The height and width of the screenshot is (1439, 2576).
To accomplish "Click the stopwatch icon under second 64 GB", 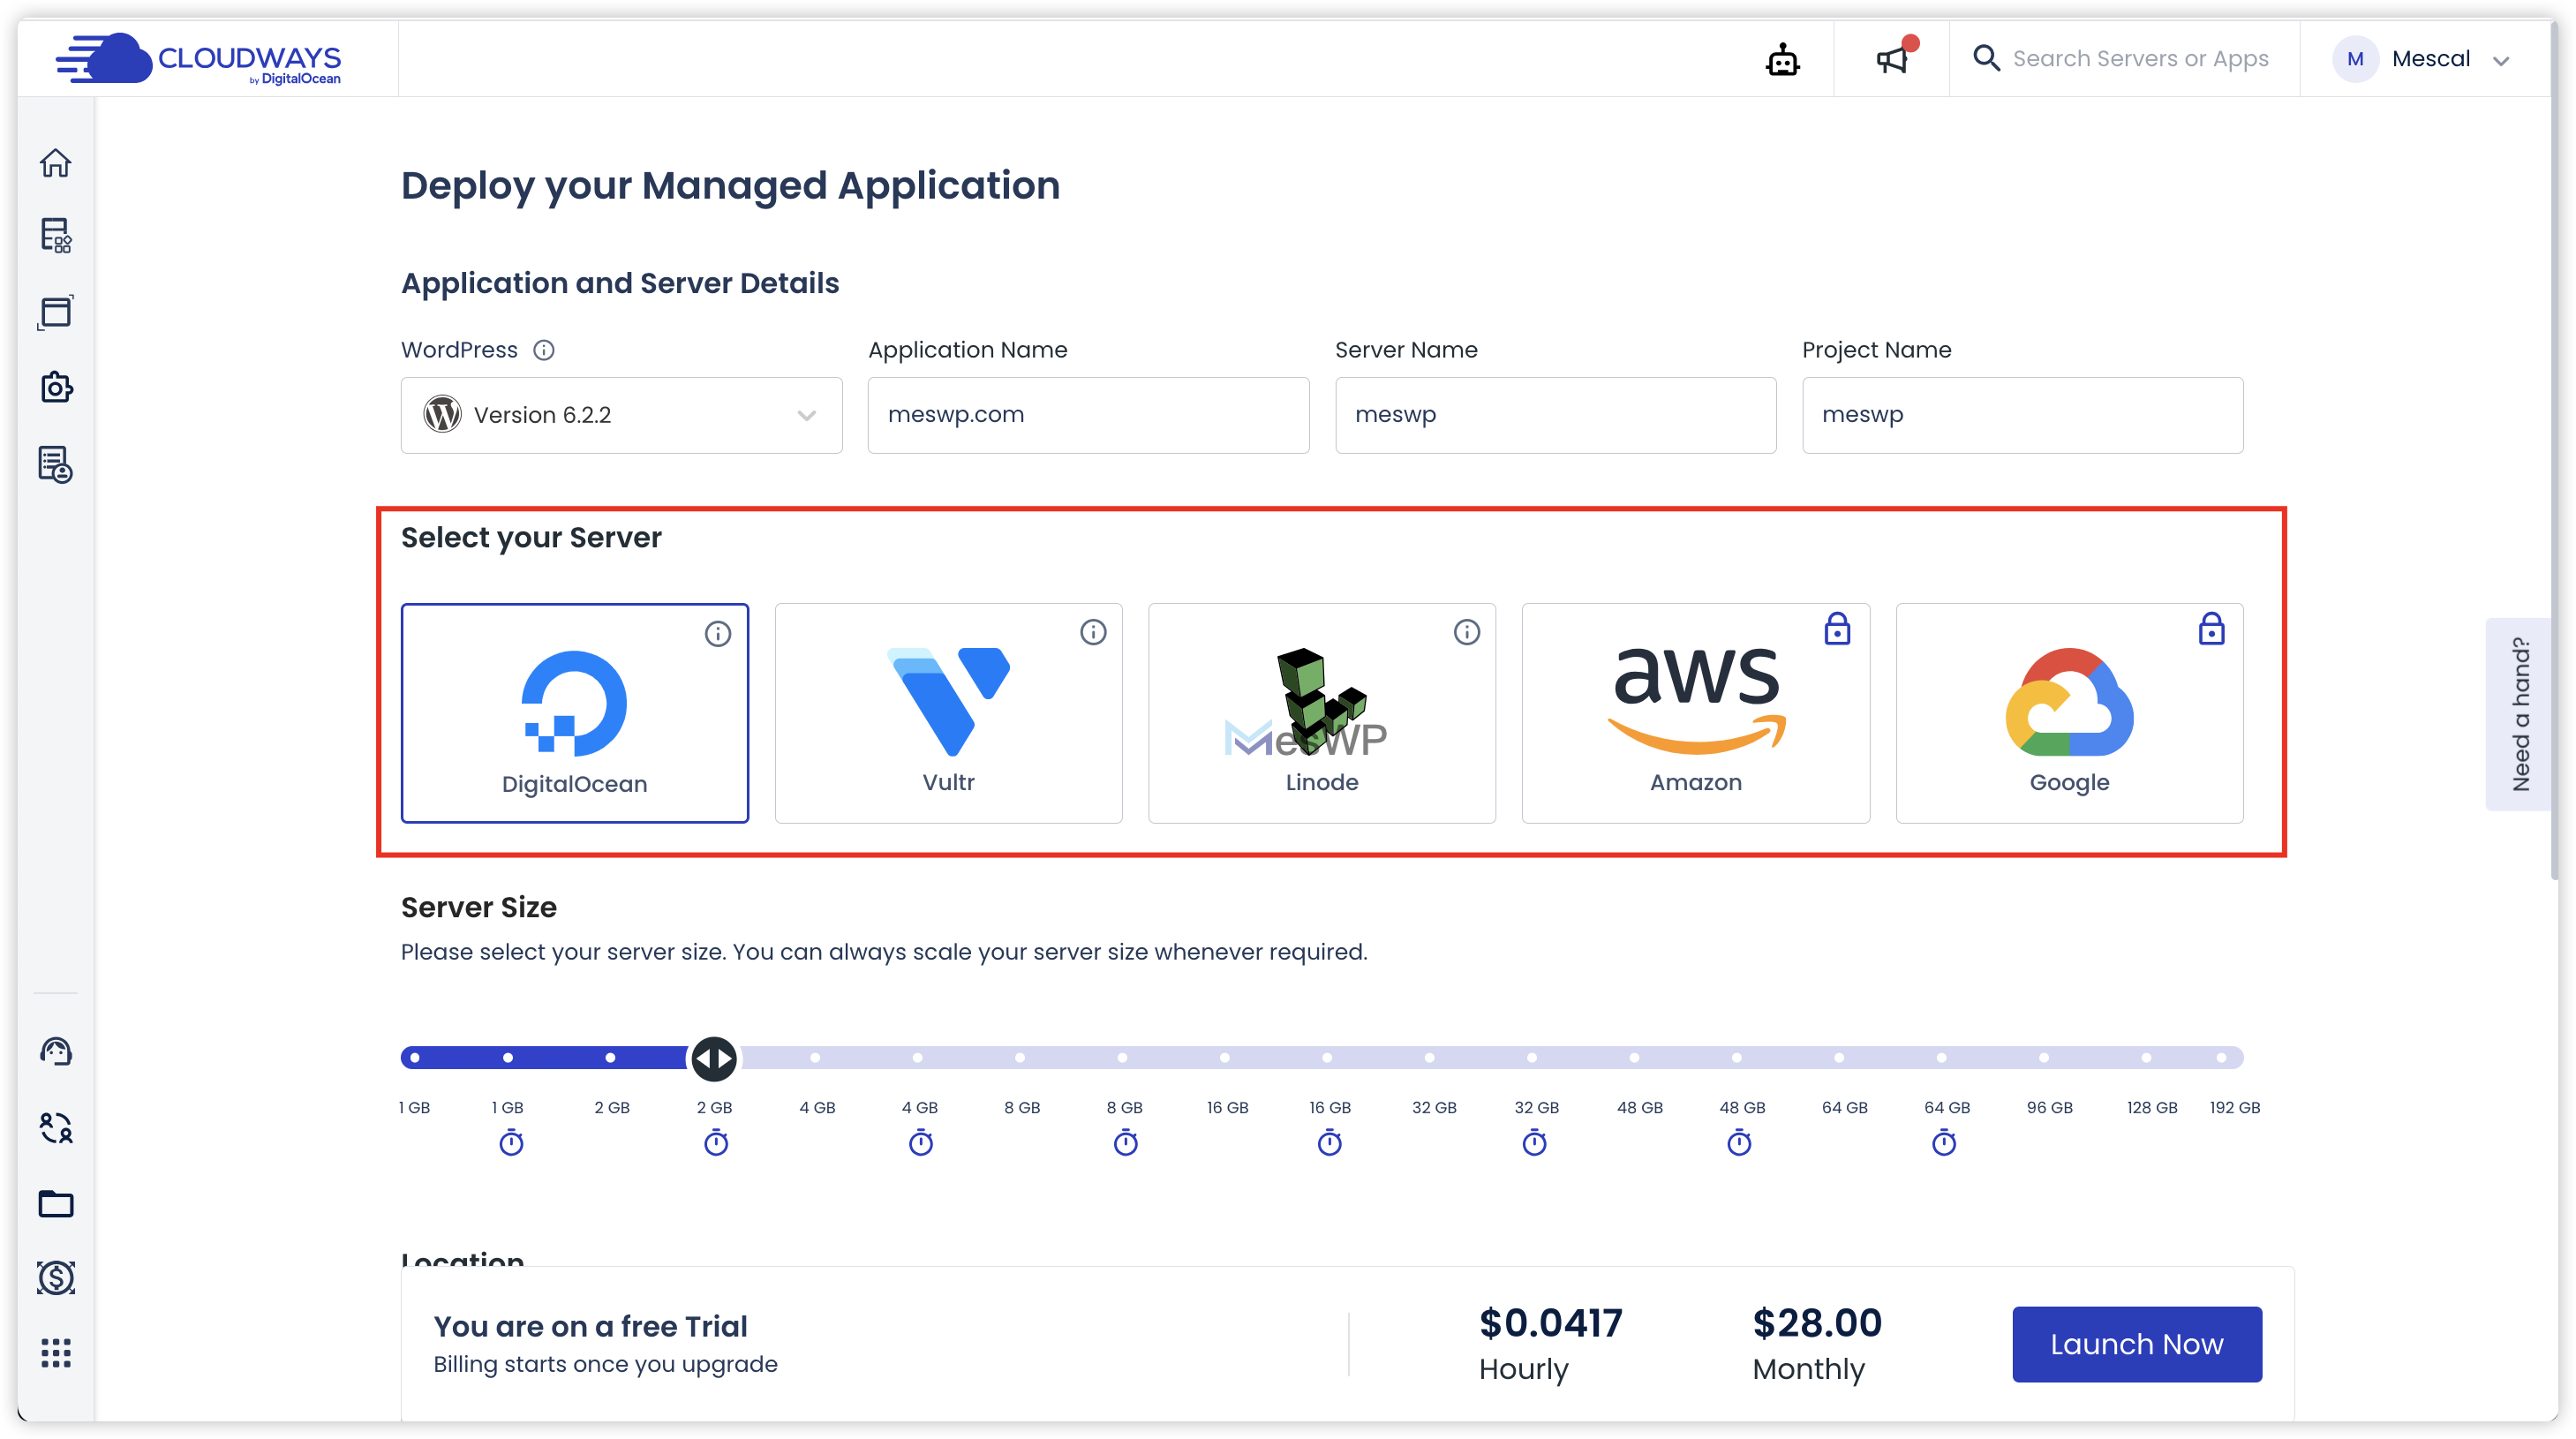I will click(x=1944, y=1142).
